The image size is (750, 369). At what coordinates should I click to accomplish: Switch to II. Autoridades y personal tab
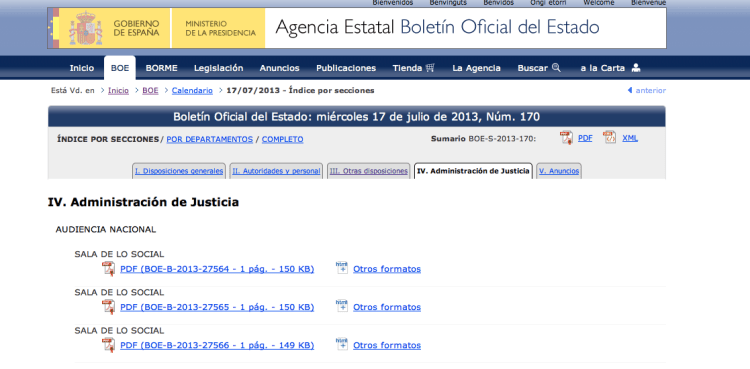276,171
